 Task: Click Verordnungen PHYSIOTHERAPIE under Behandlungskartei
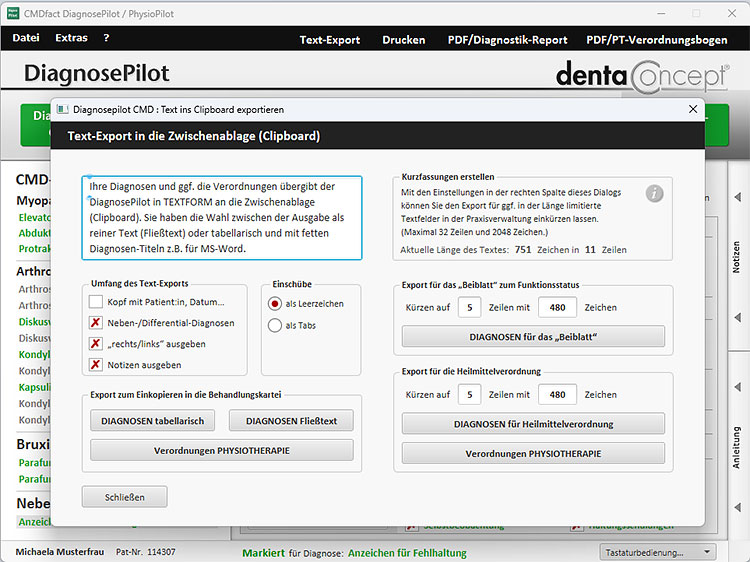222,451
